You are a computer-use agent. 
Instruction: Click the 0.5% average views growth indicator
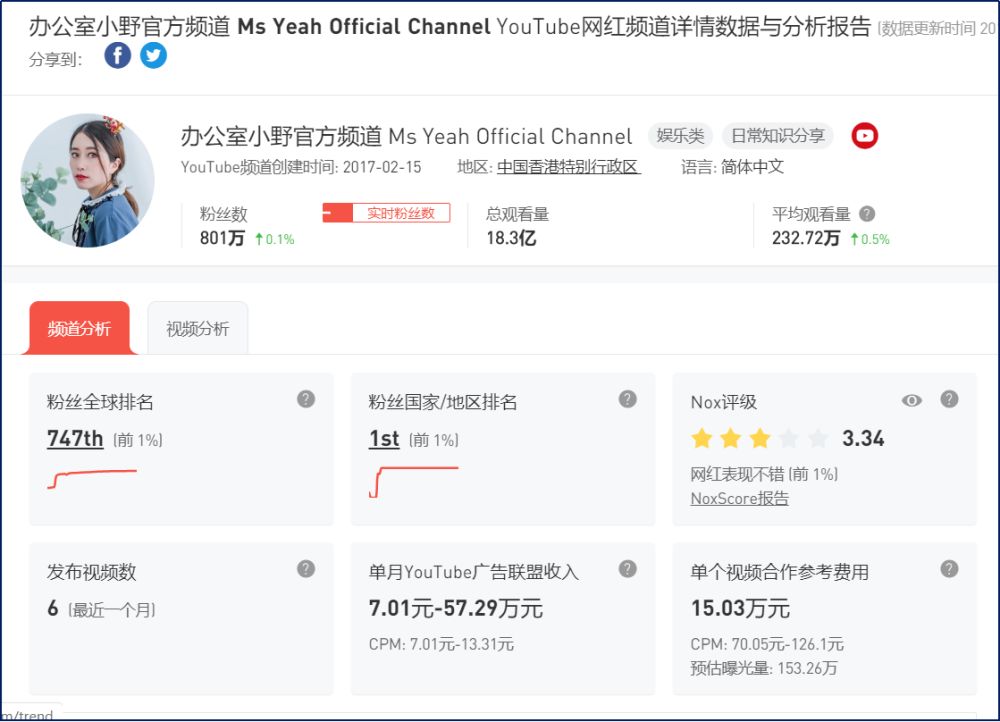coord(870,239)
